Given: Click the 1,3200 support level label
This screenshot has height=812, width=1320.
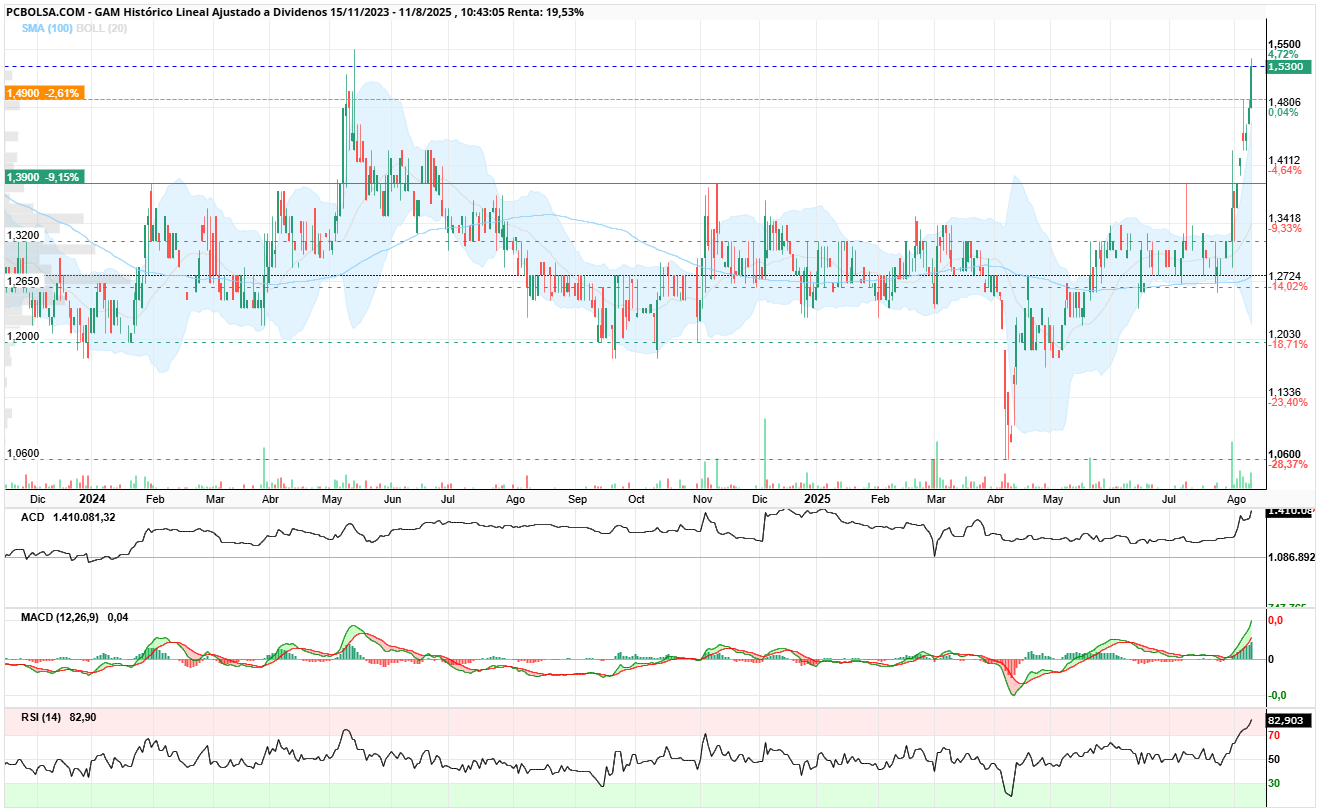Looking at the screenshot, I should [23, 235].
